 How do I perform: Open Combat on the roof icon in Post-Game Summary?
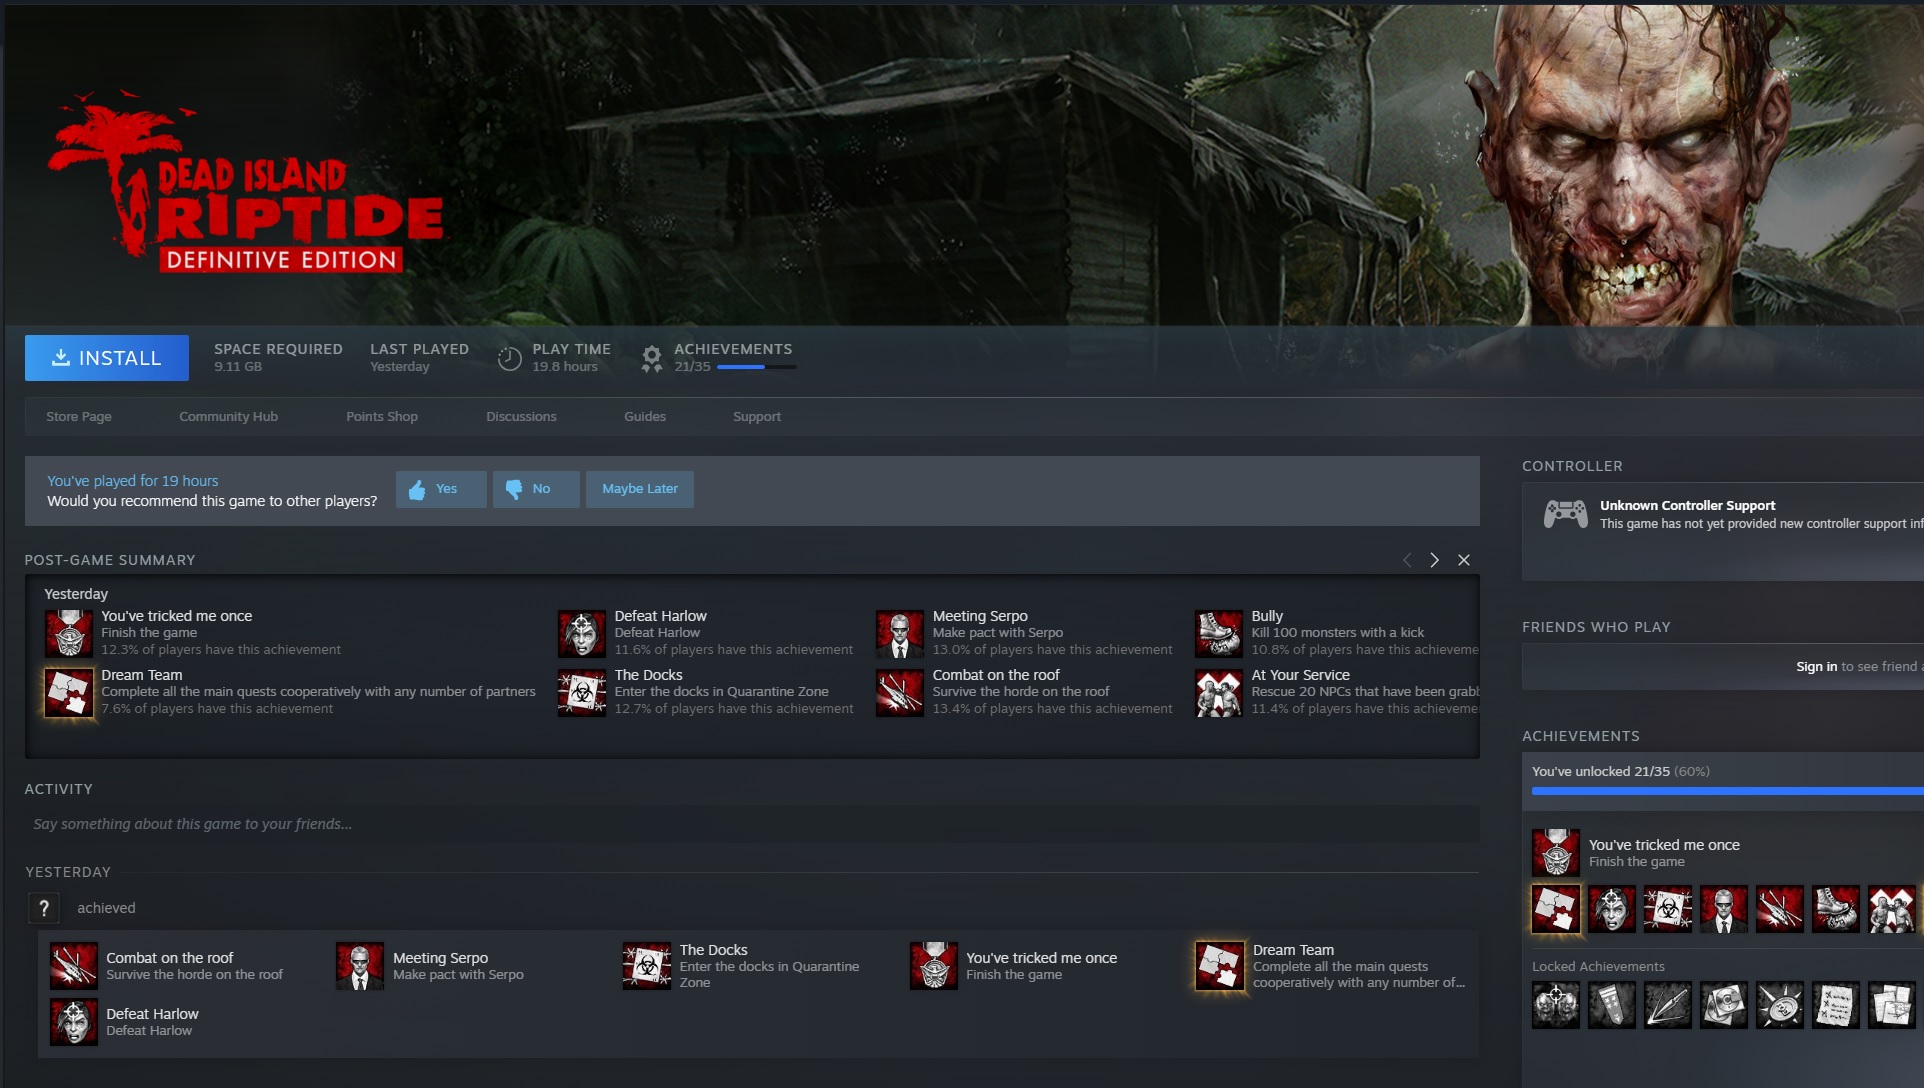[x=900, y=693]
